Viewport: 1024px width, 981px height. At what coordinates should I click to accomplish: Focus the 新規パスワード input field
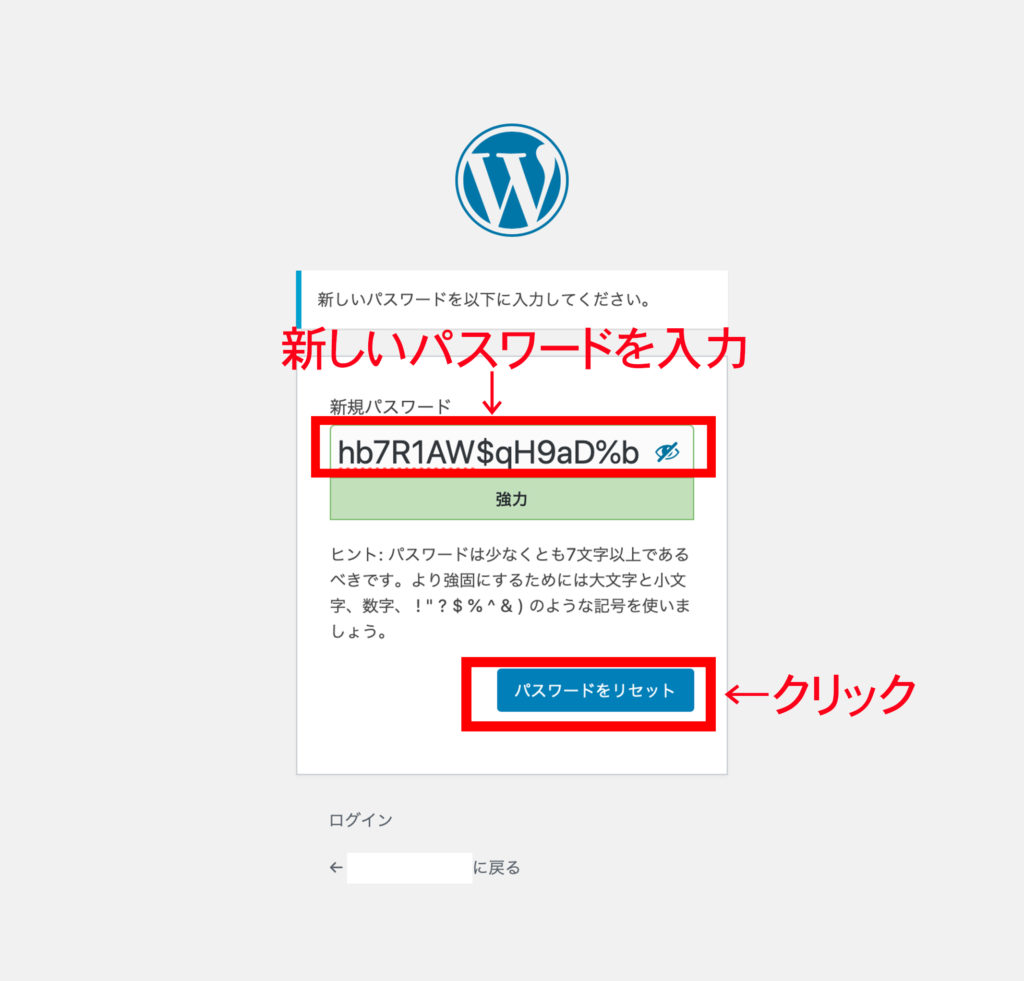coord(511,451)
